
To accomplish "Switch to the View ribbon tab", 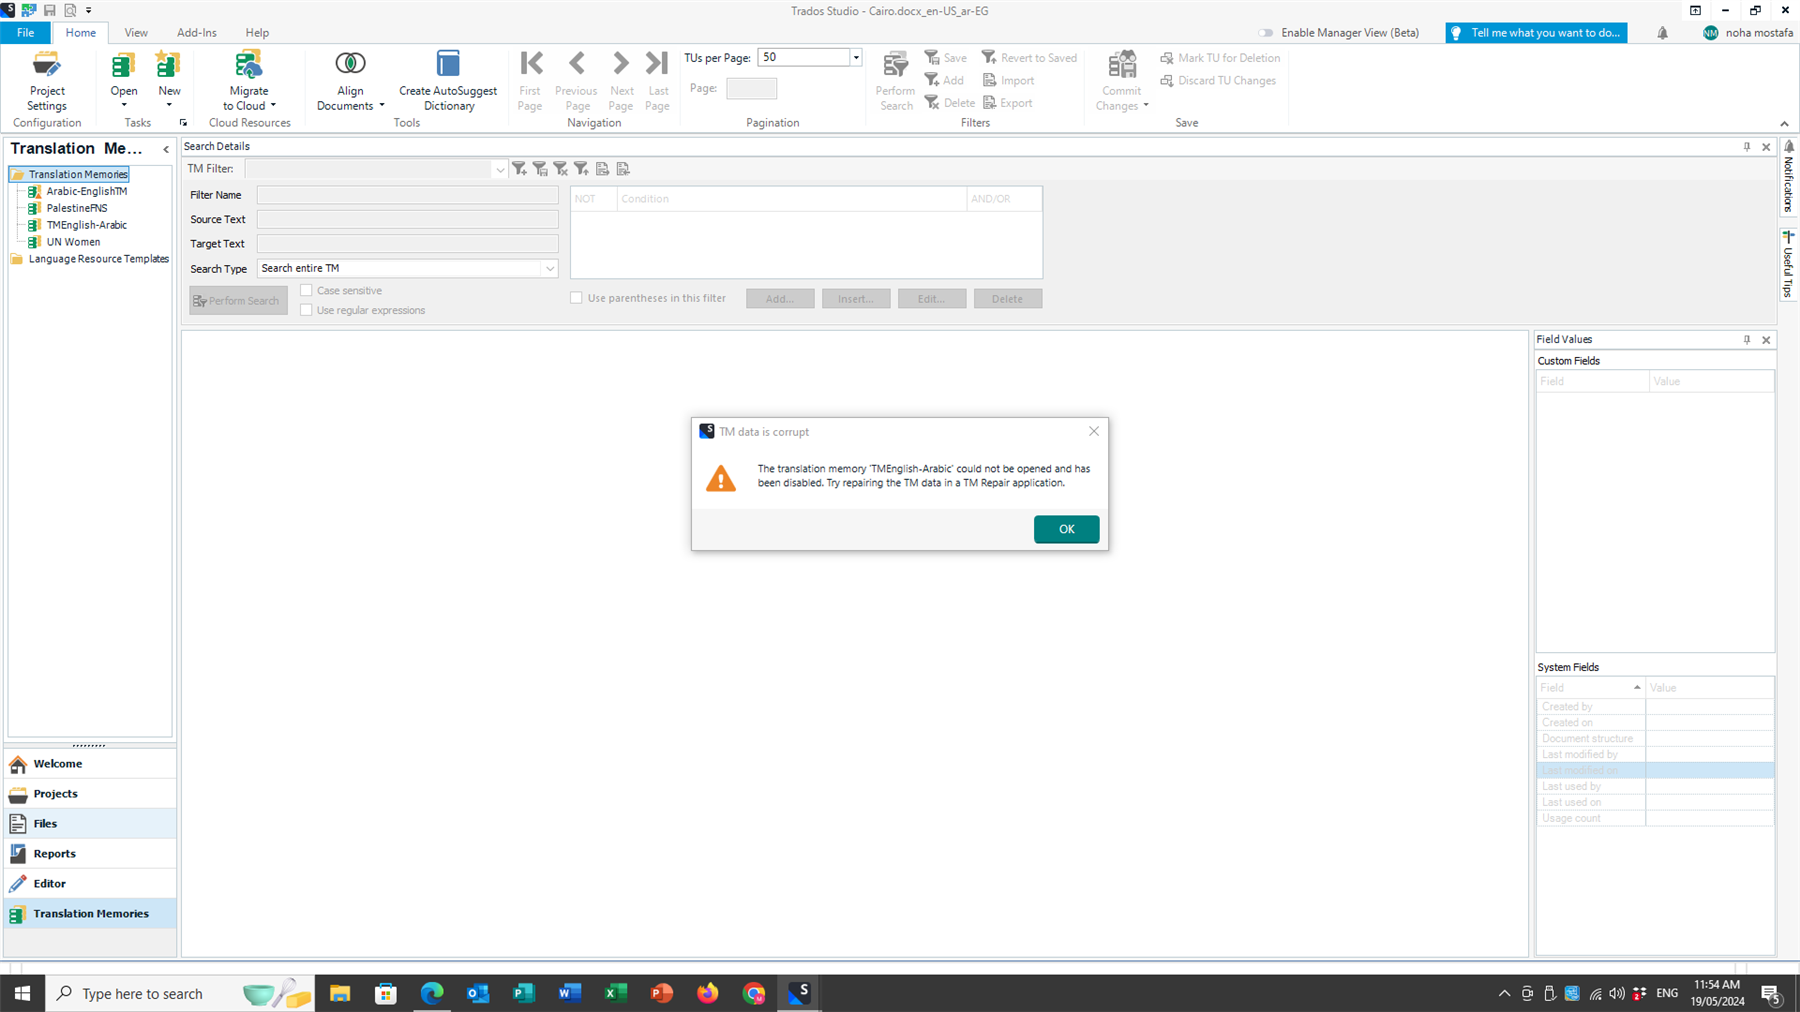I will pos(136,33).
